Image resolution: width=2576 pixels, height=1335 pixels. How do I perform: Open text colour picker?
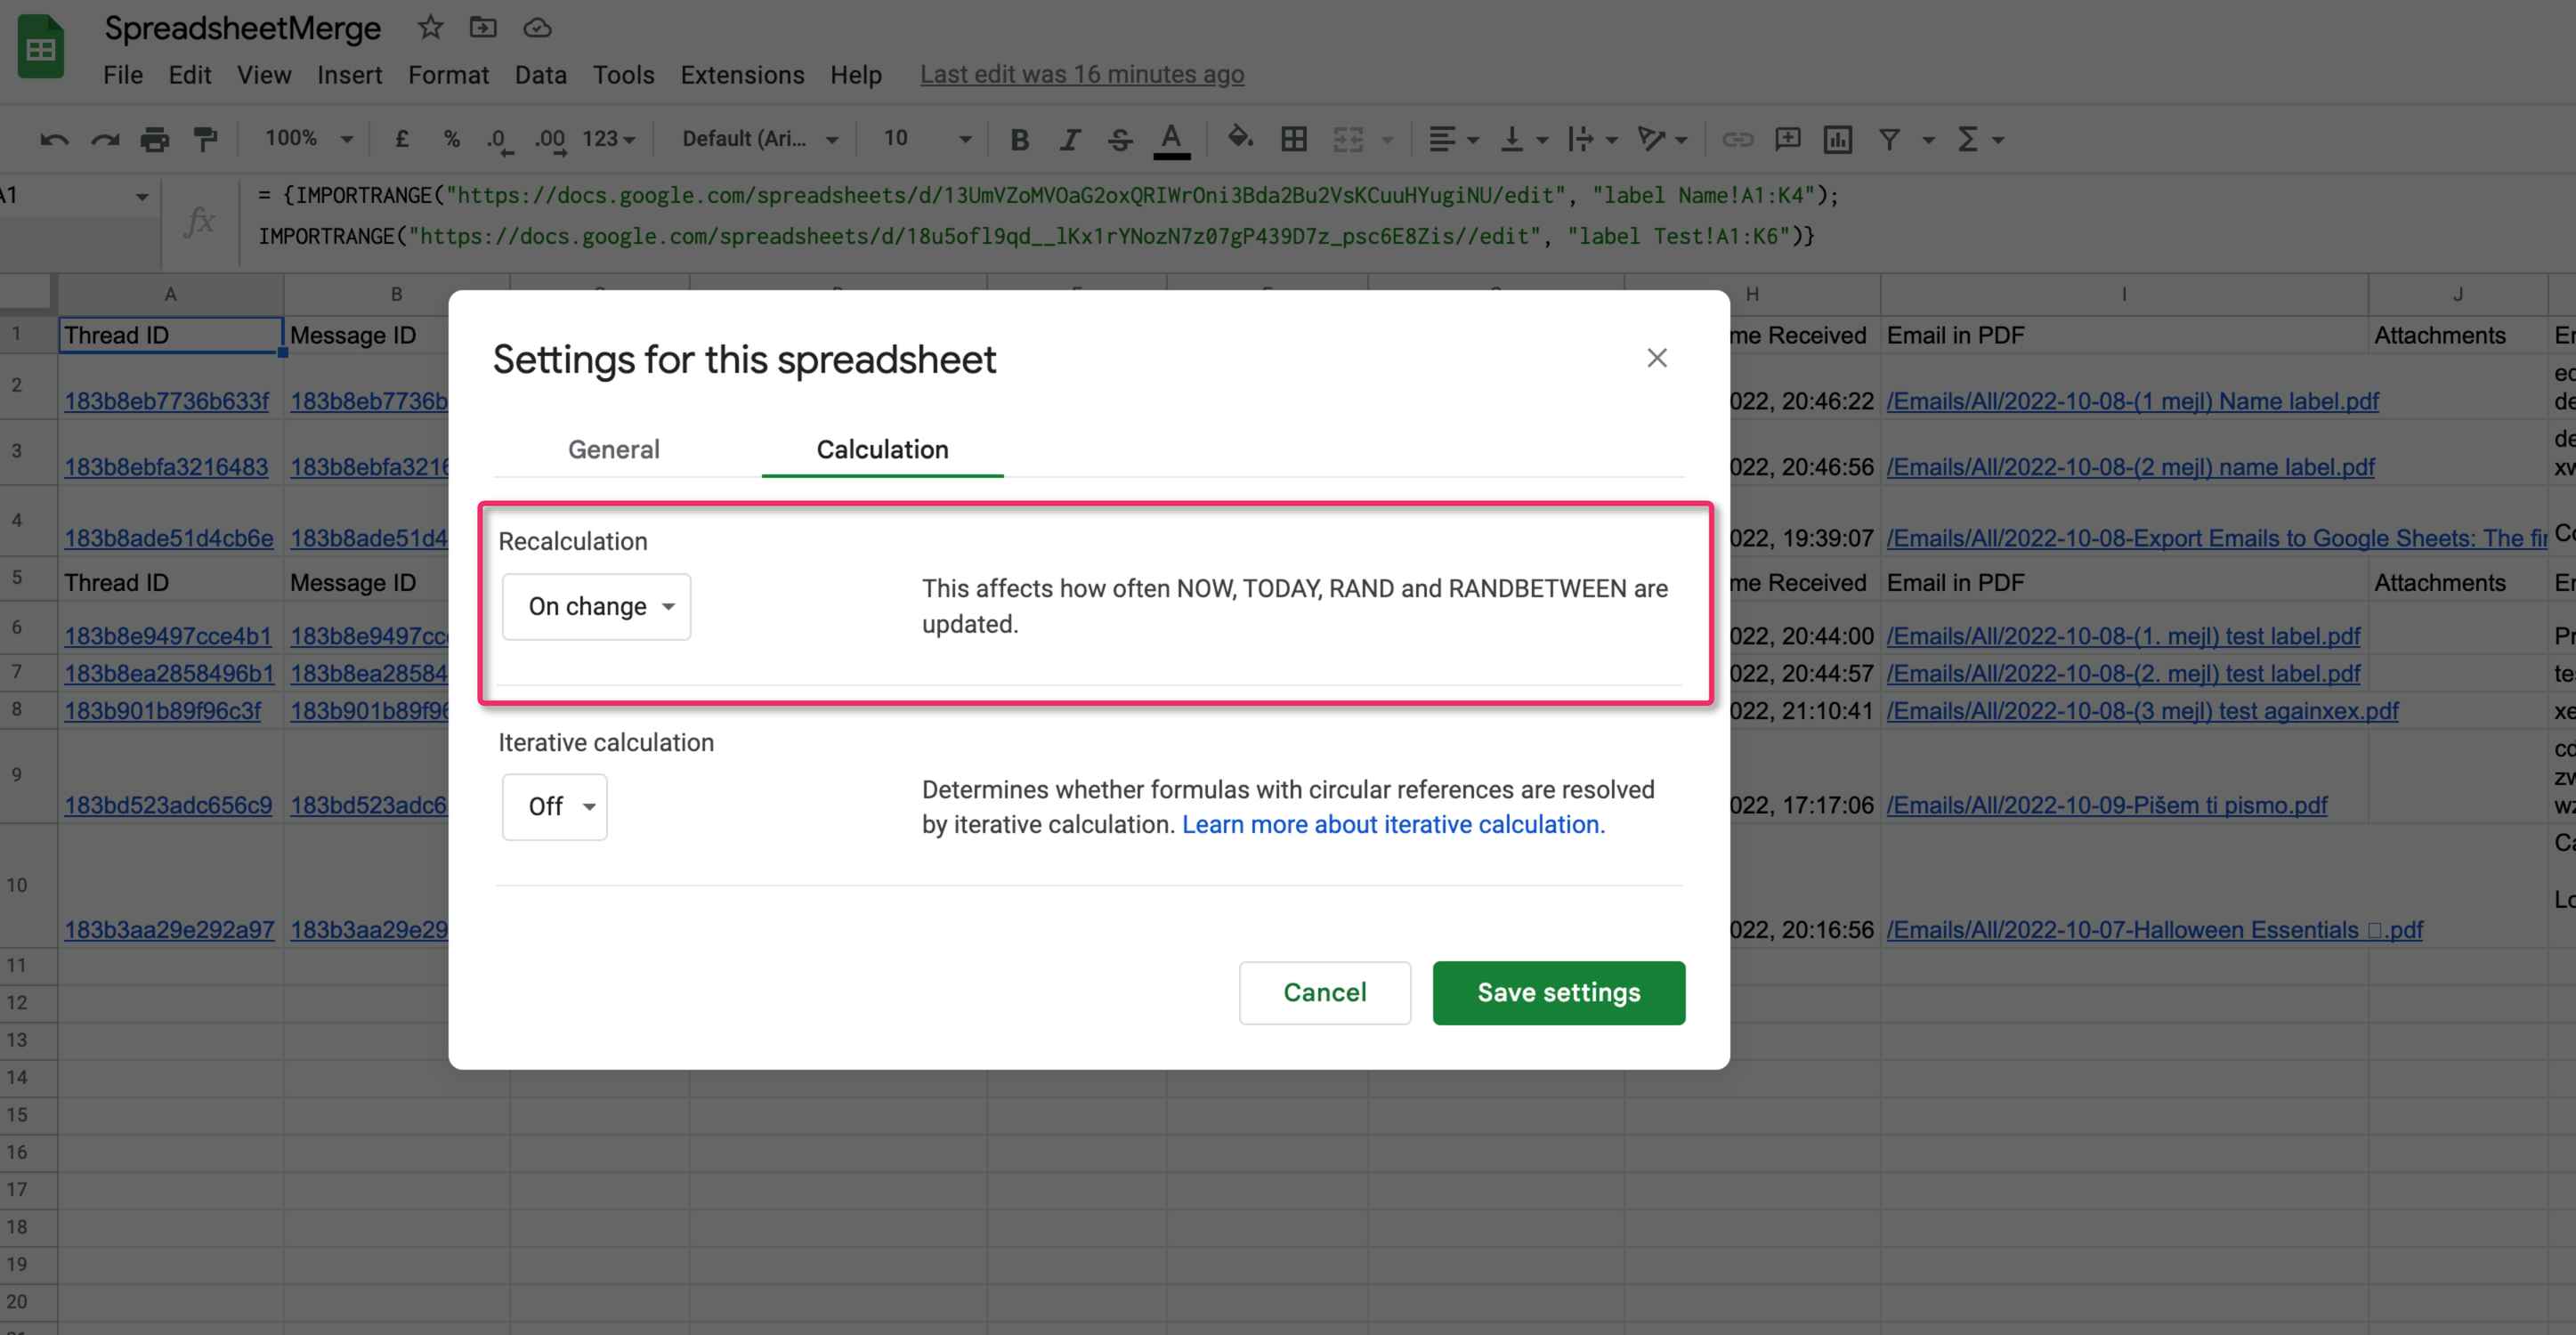[x=1171, y=139]
